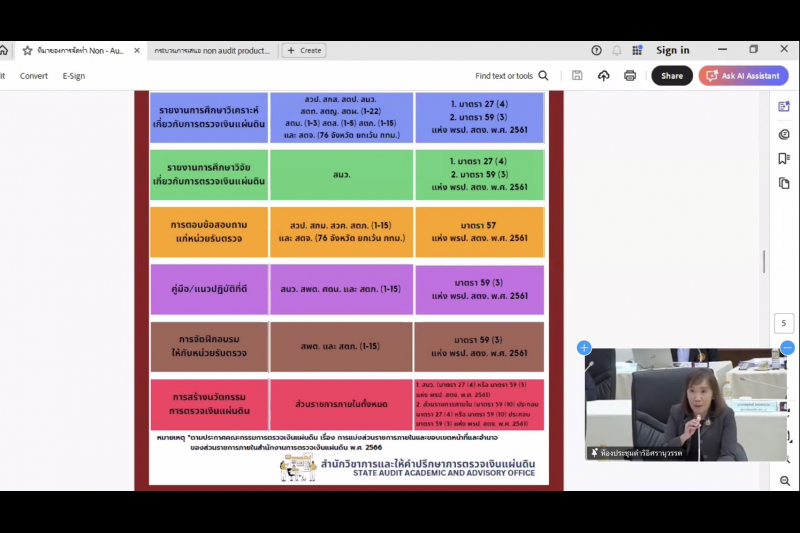Open the notifications bell

pos(617,50)
